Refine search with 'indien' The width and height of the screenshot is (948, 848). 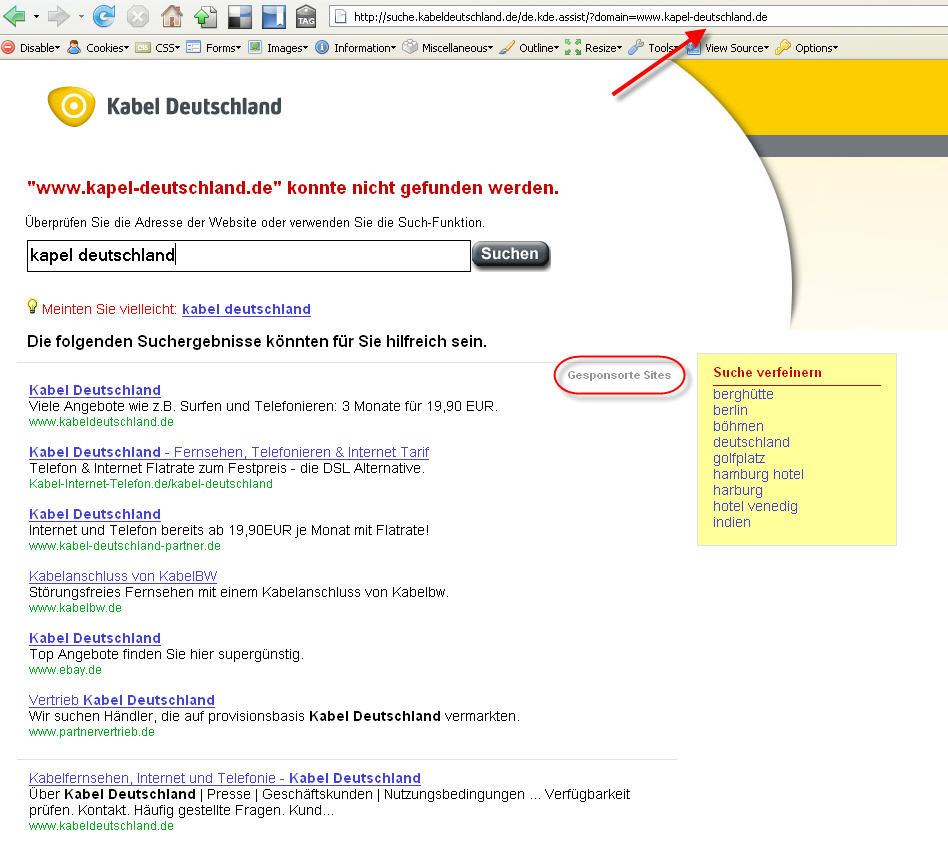click(732, 522)
